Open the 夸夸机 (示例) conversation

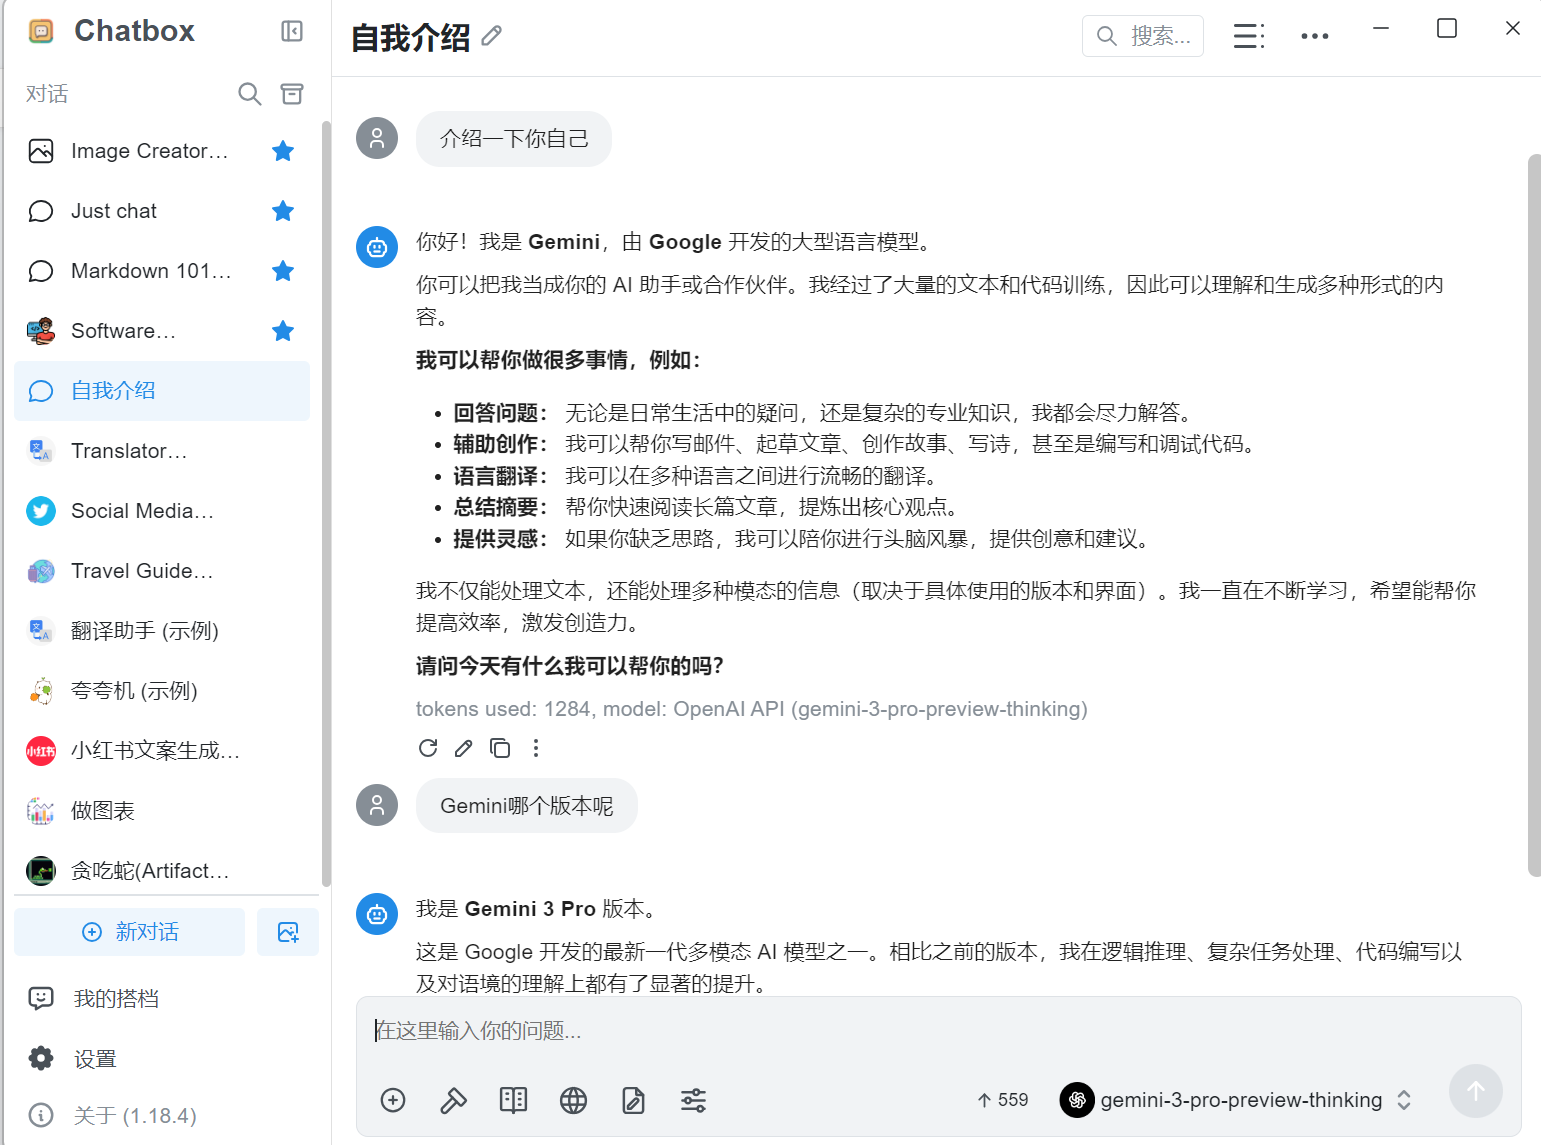[162, 691]
